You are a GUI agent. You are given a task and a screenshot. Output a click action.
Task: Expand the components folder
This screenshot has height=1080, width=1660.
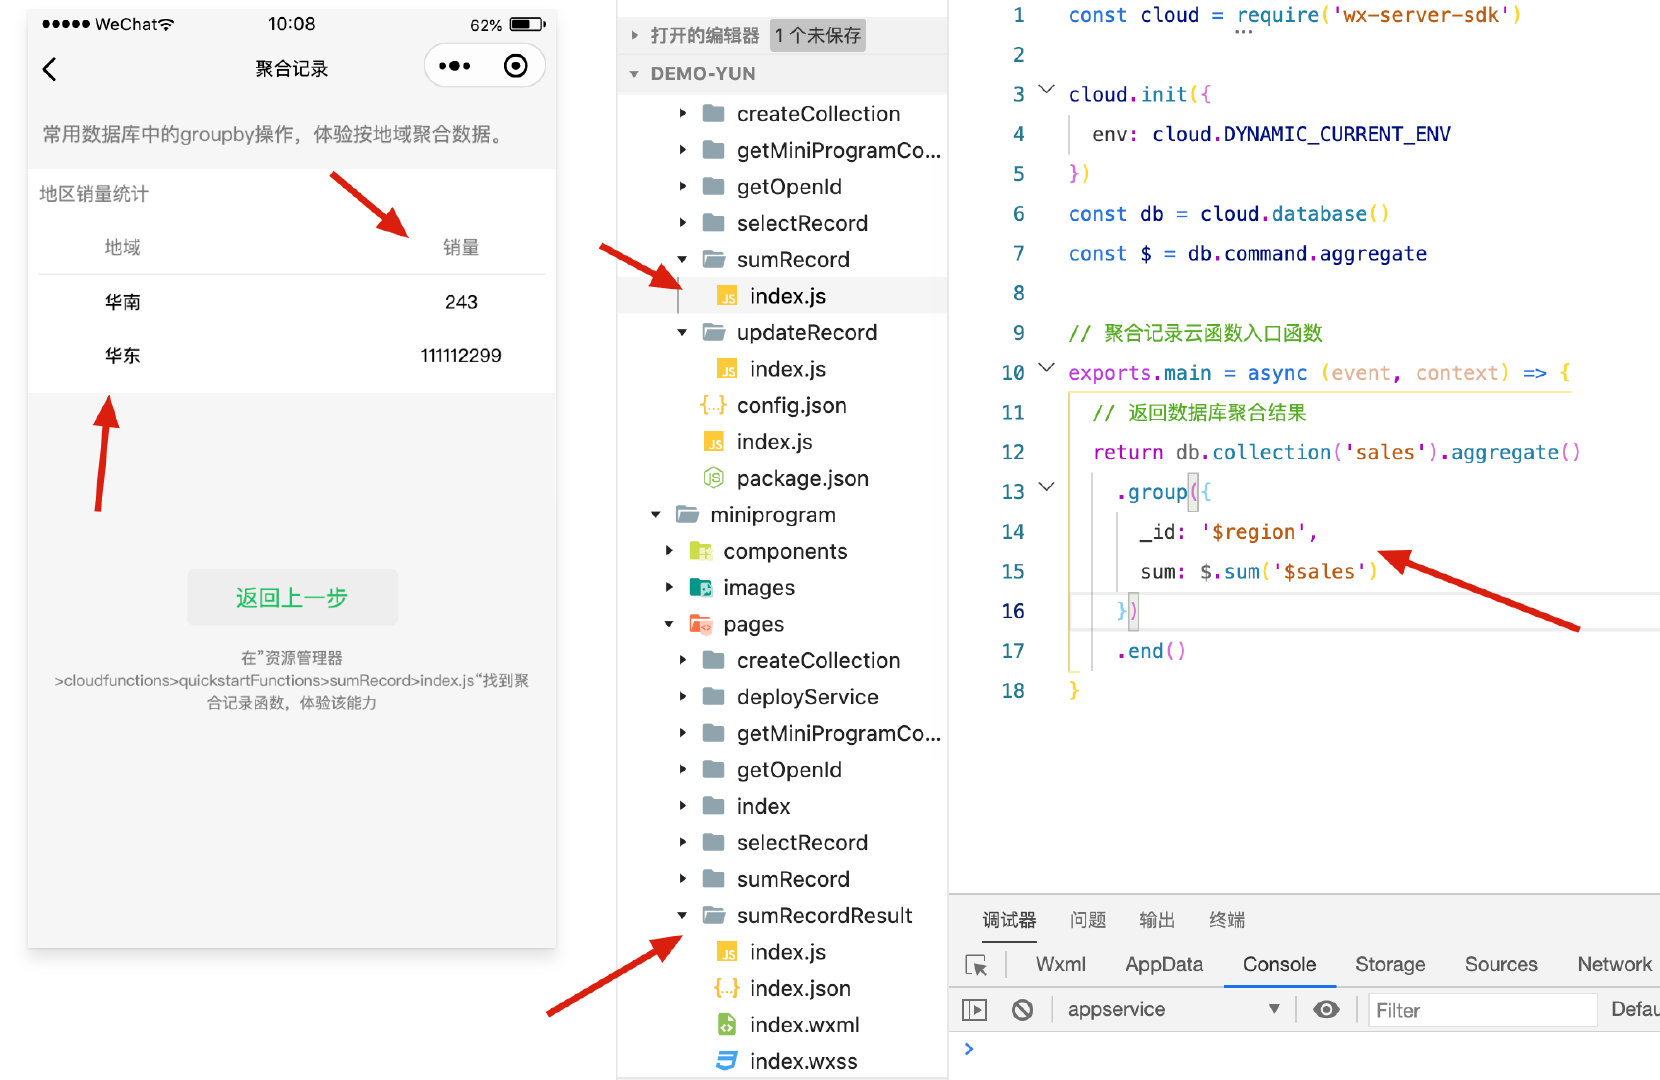click(669, 551)
